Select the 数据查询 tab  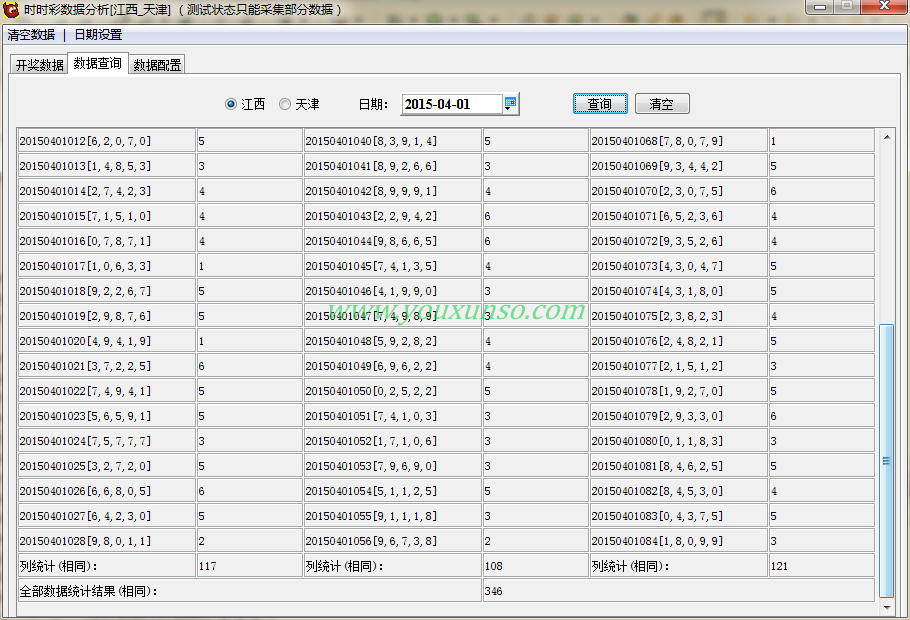click(98, 64)
